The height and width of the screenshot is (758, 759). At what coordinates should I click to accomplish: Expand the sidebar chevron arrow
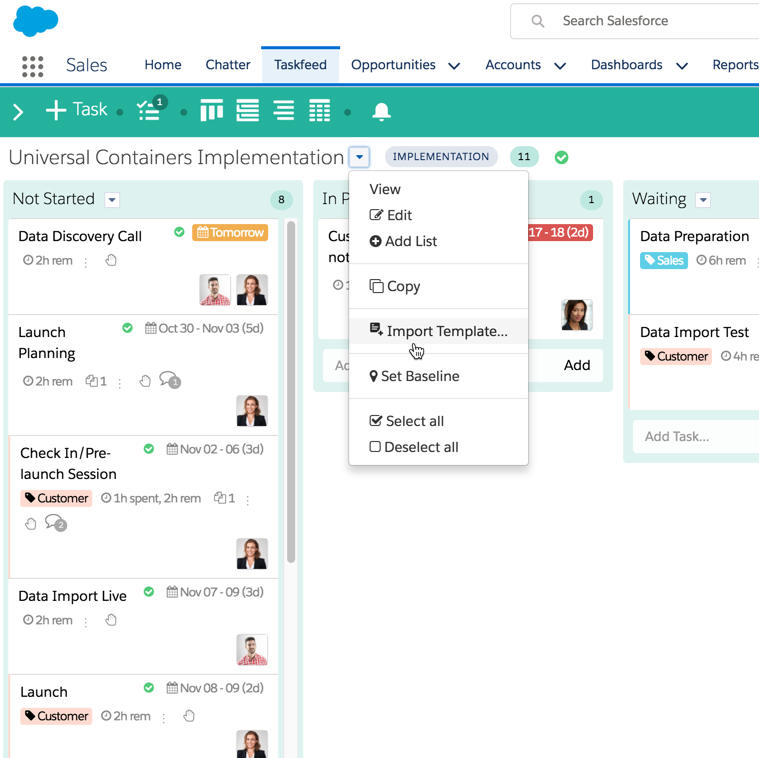coord(18,112)
